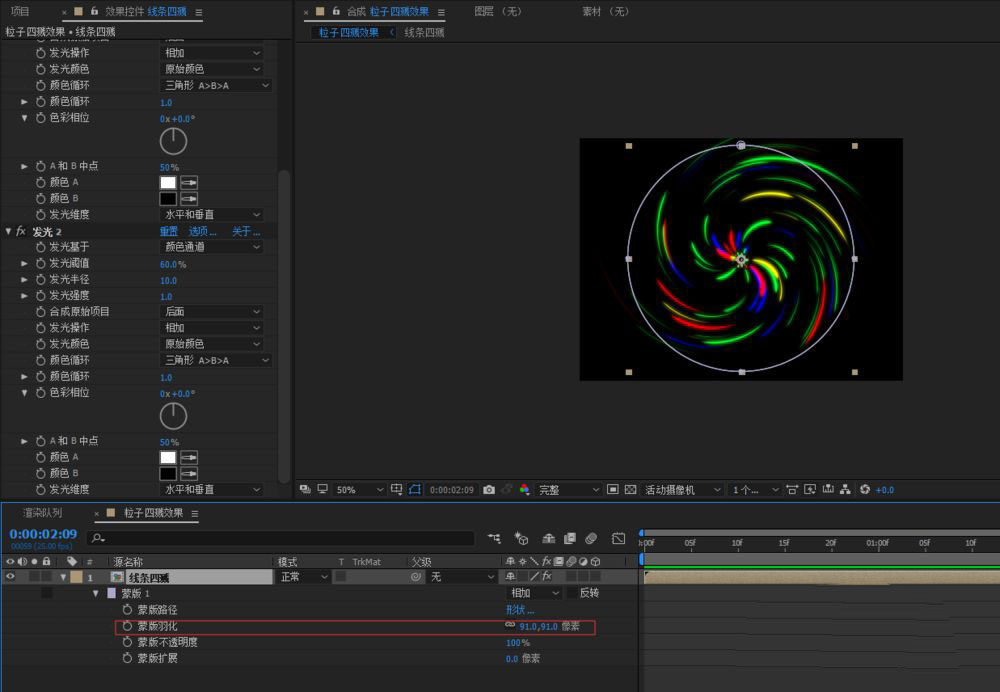Pick 颜色 A with the eyedropper in 发光 2
The height and width of the screenshot is (692, 1000).
coord(189,457)
